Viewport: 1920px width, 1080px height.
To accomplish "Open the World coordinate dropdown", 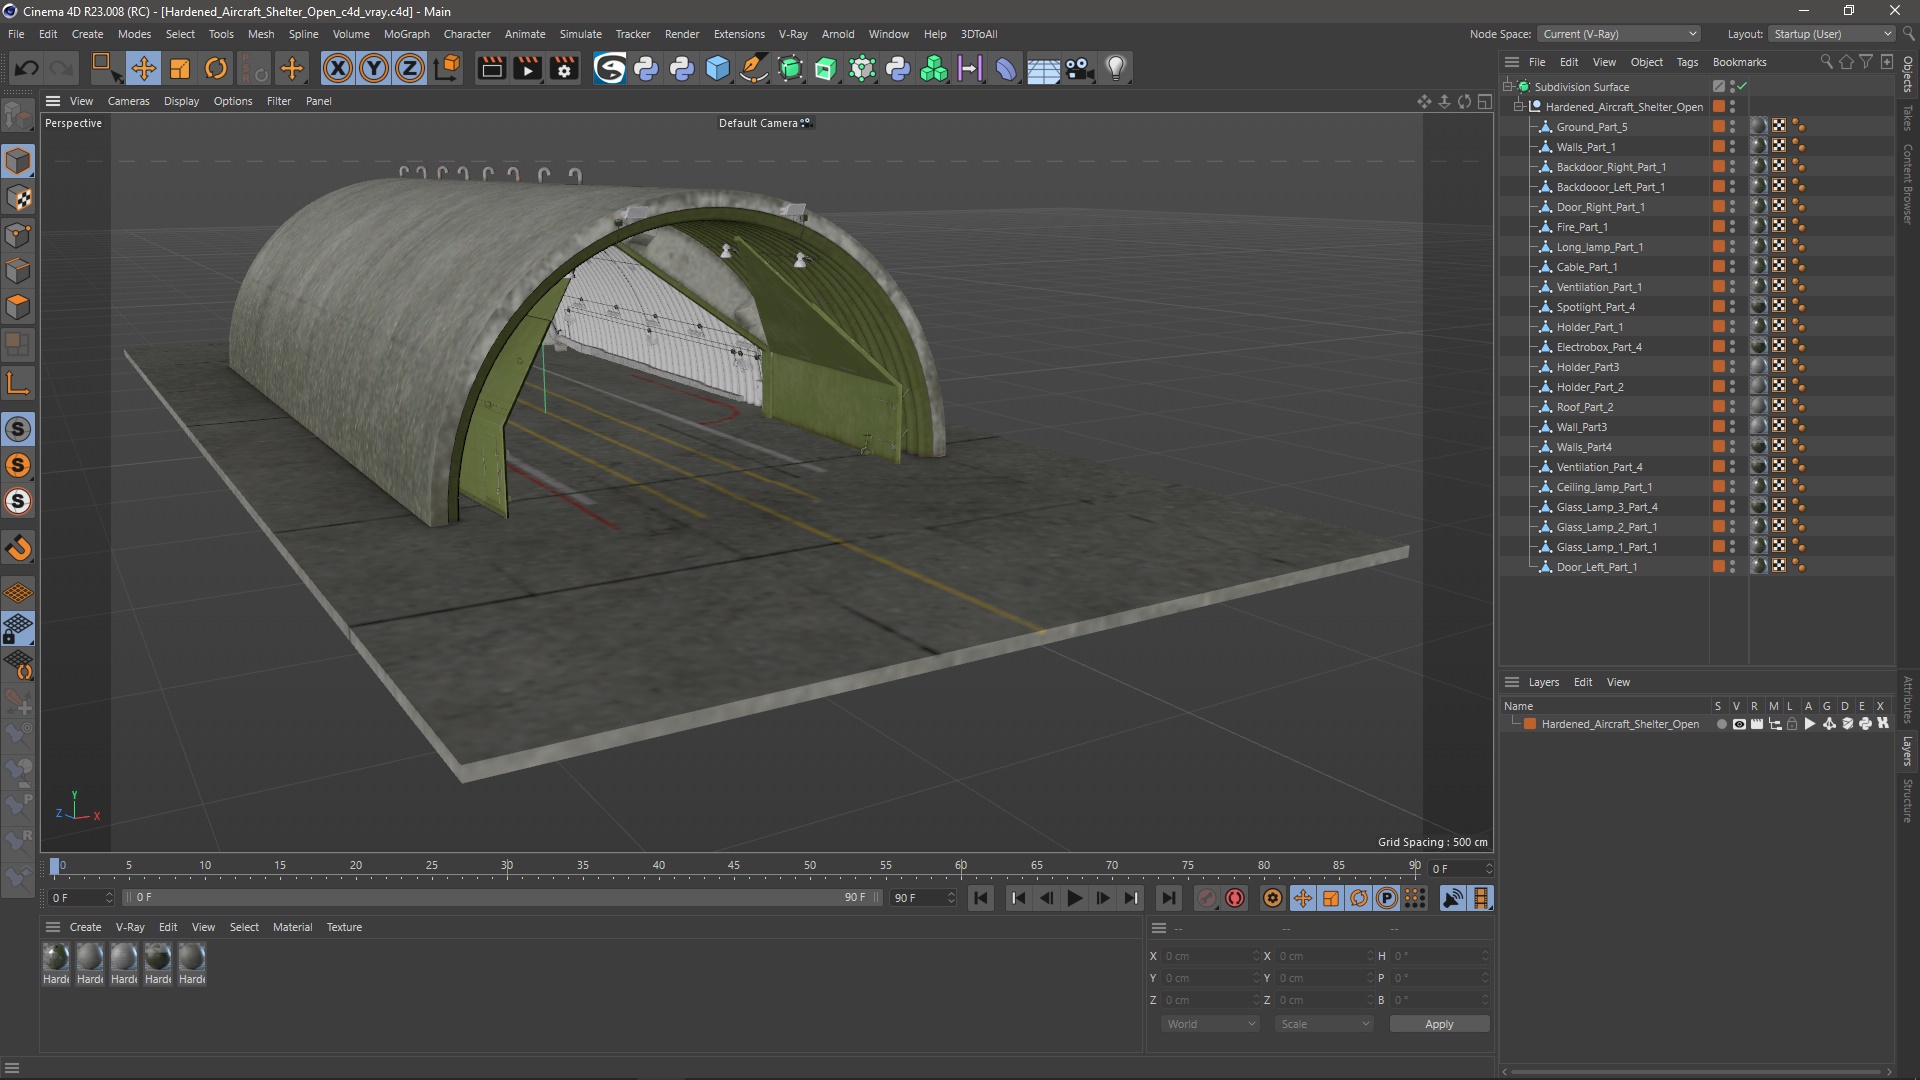I will [x=1210, y=1024].
